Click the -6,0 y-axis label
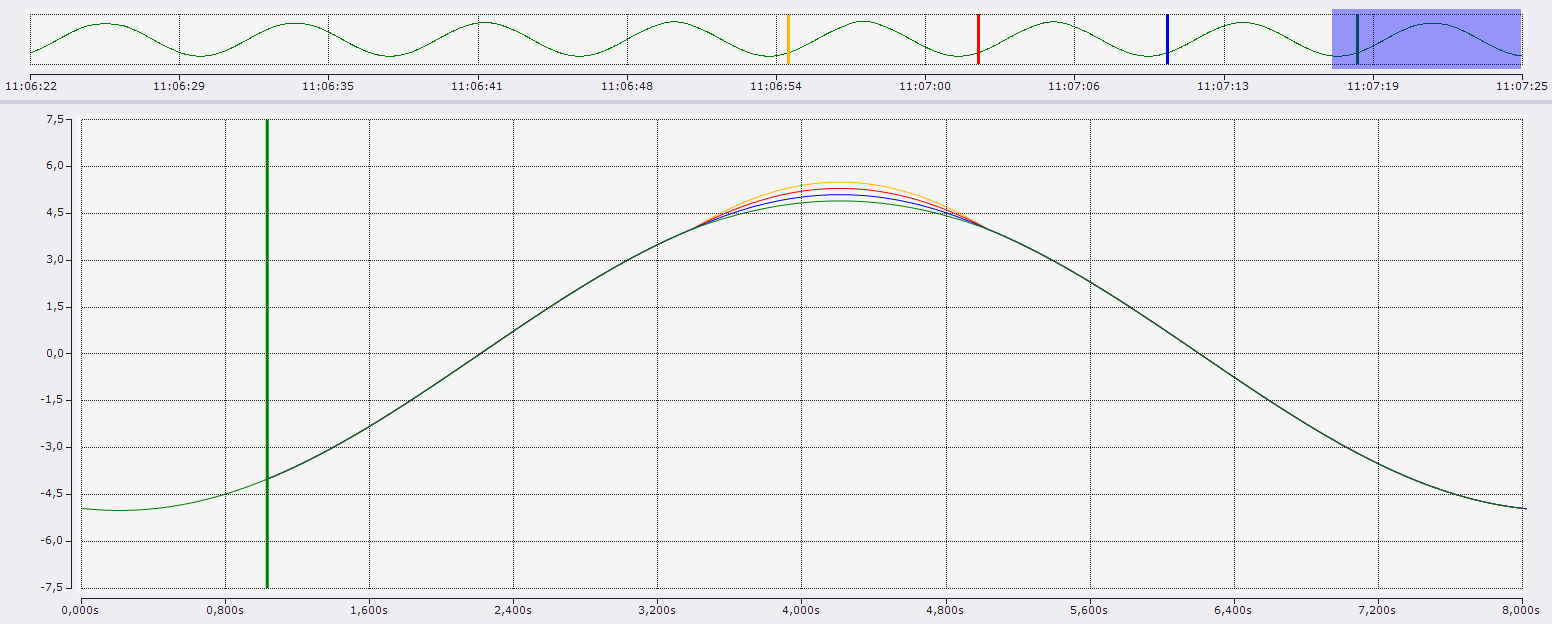This screenshot has height=624, width=1552. point(54,541)
